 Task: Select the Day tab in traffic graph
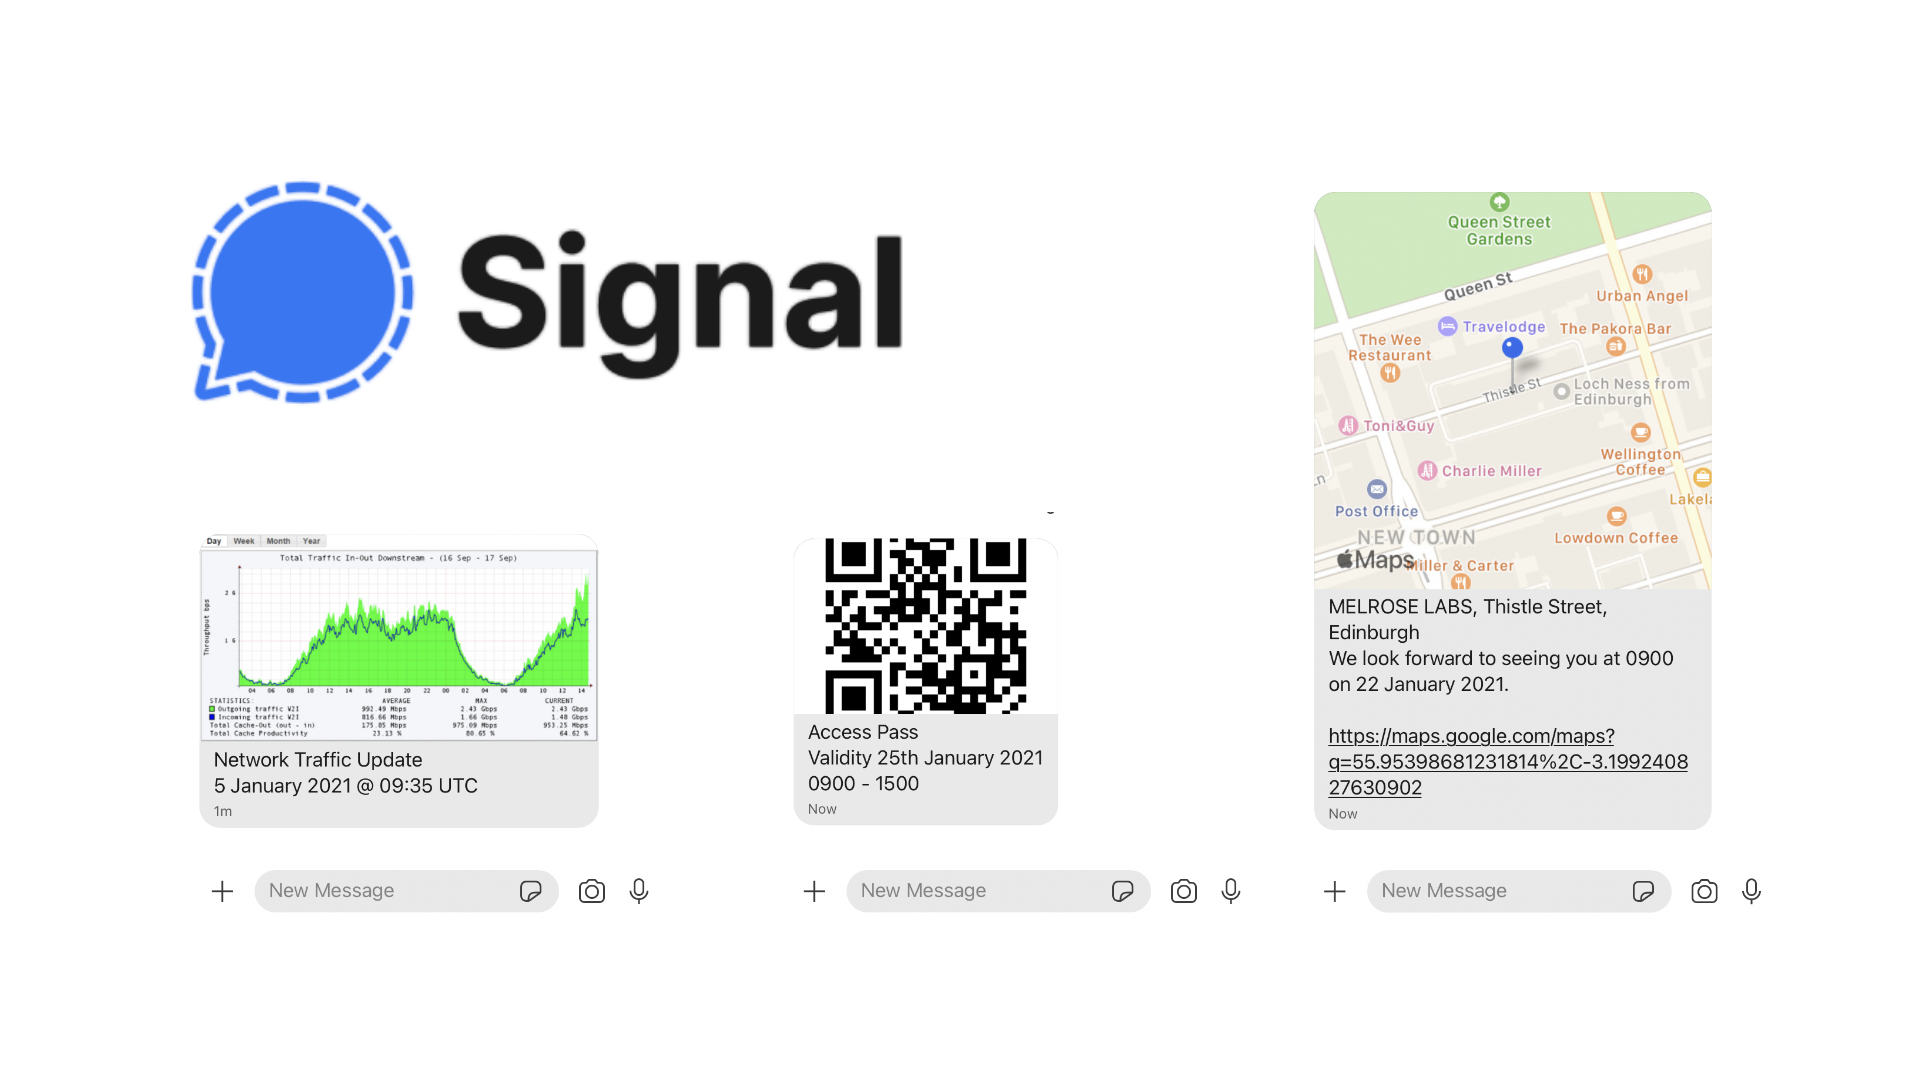(x=214, y=539)
